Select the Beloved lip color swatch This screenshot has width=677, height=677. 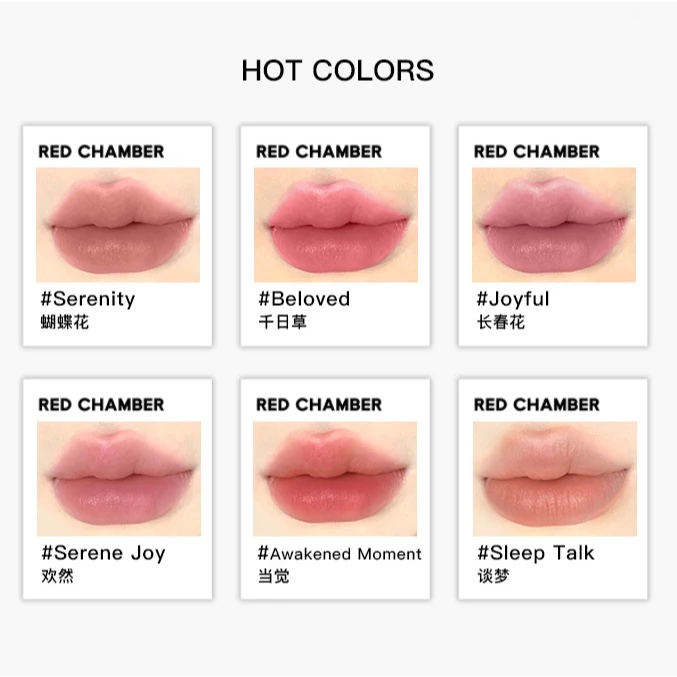(336, 225)
